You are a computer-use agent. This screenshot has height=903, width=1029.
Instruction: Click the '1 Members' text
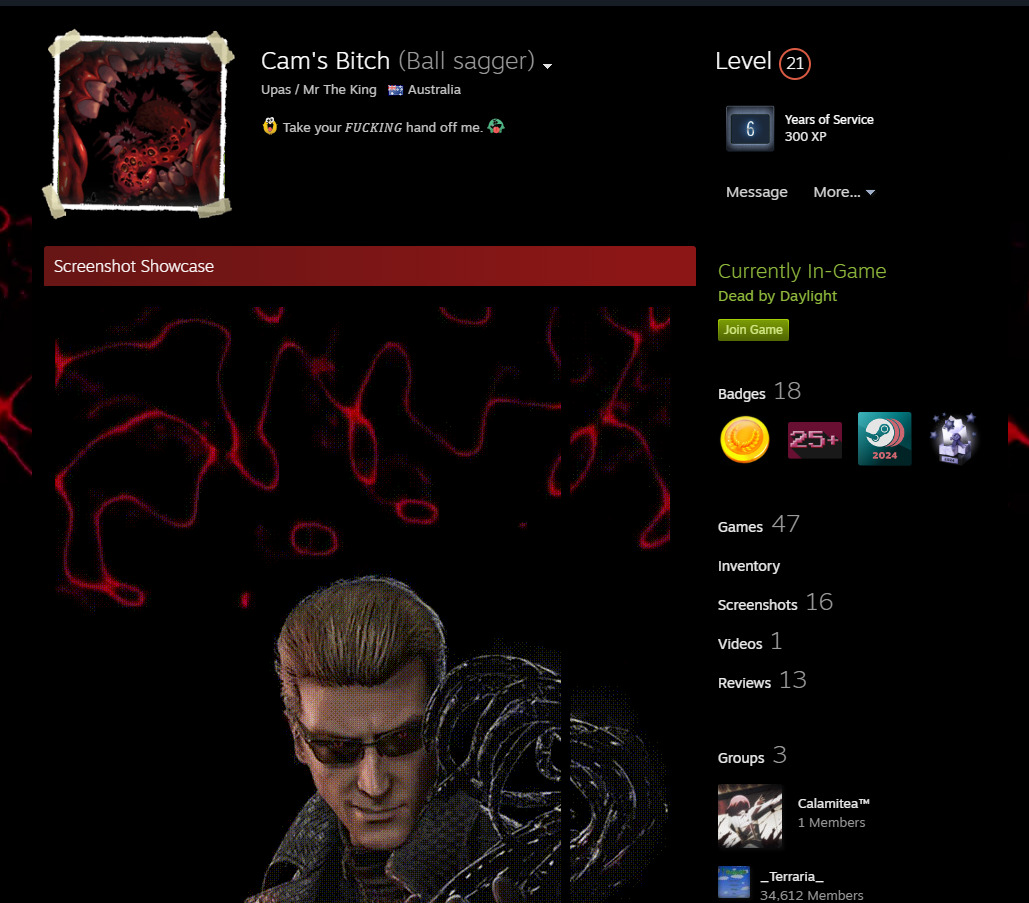[831, 822]
